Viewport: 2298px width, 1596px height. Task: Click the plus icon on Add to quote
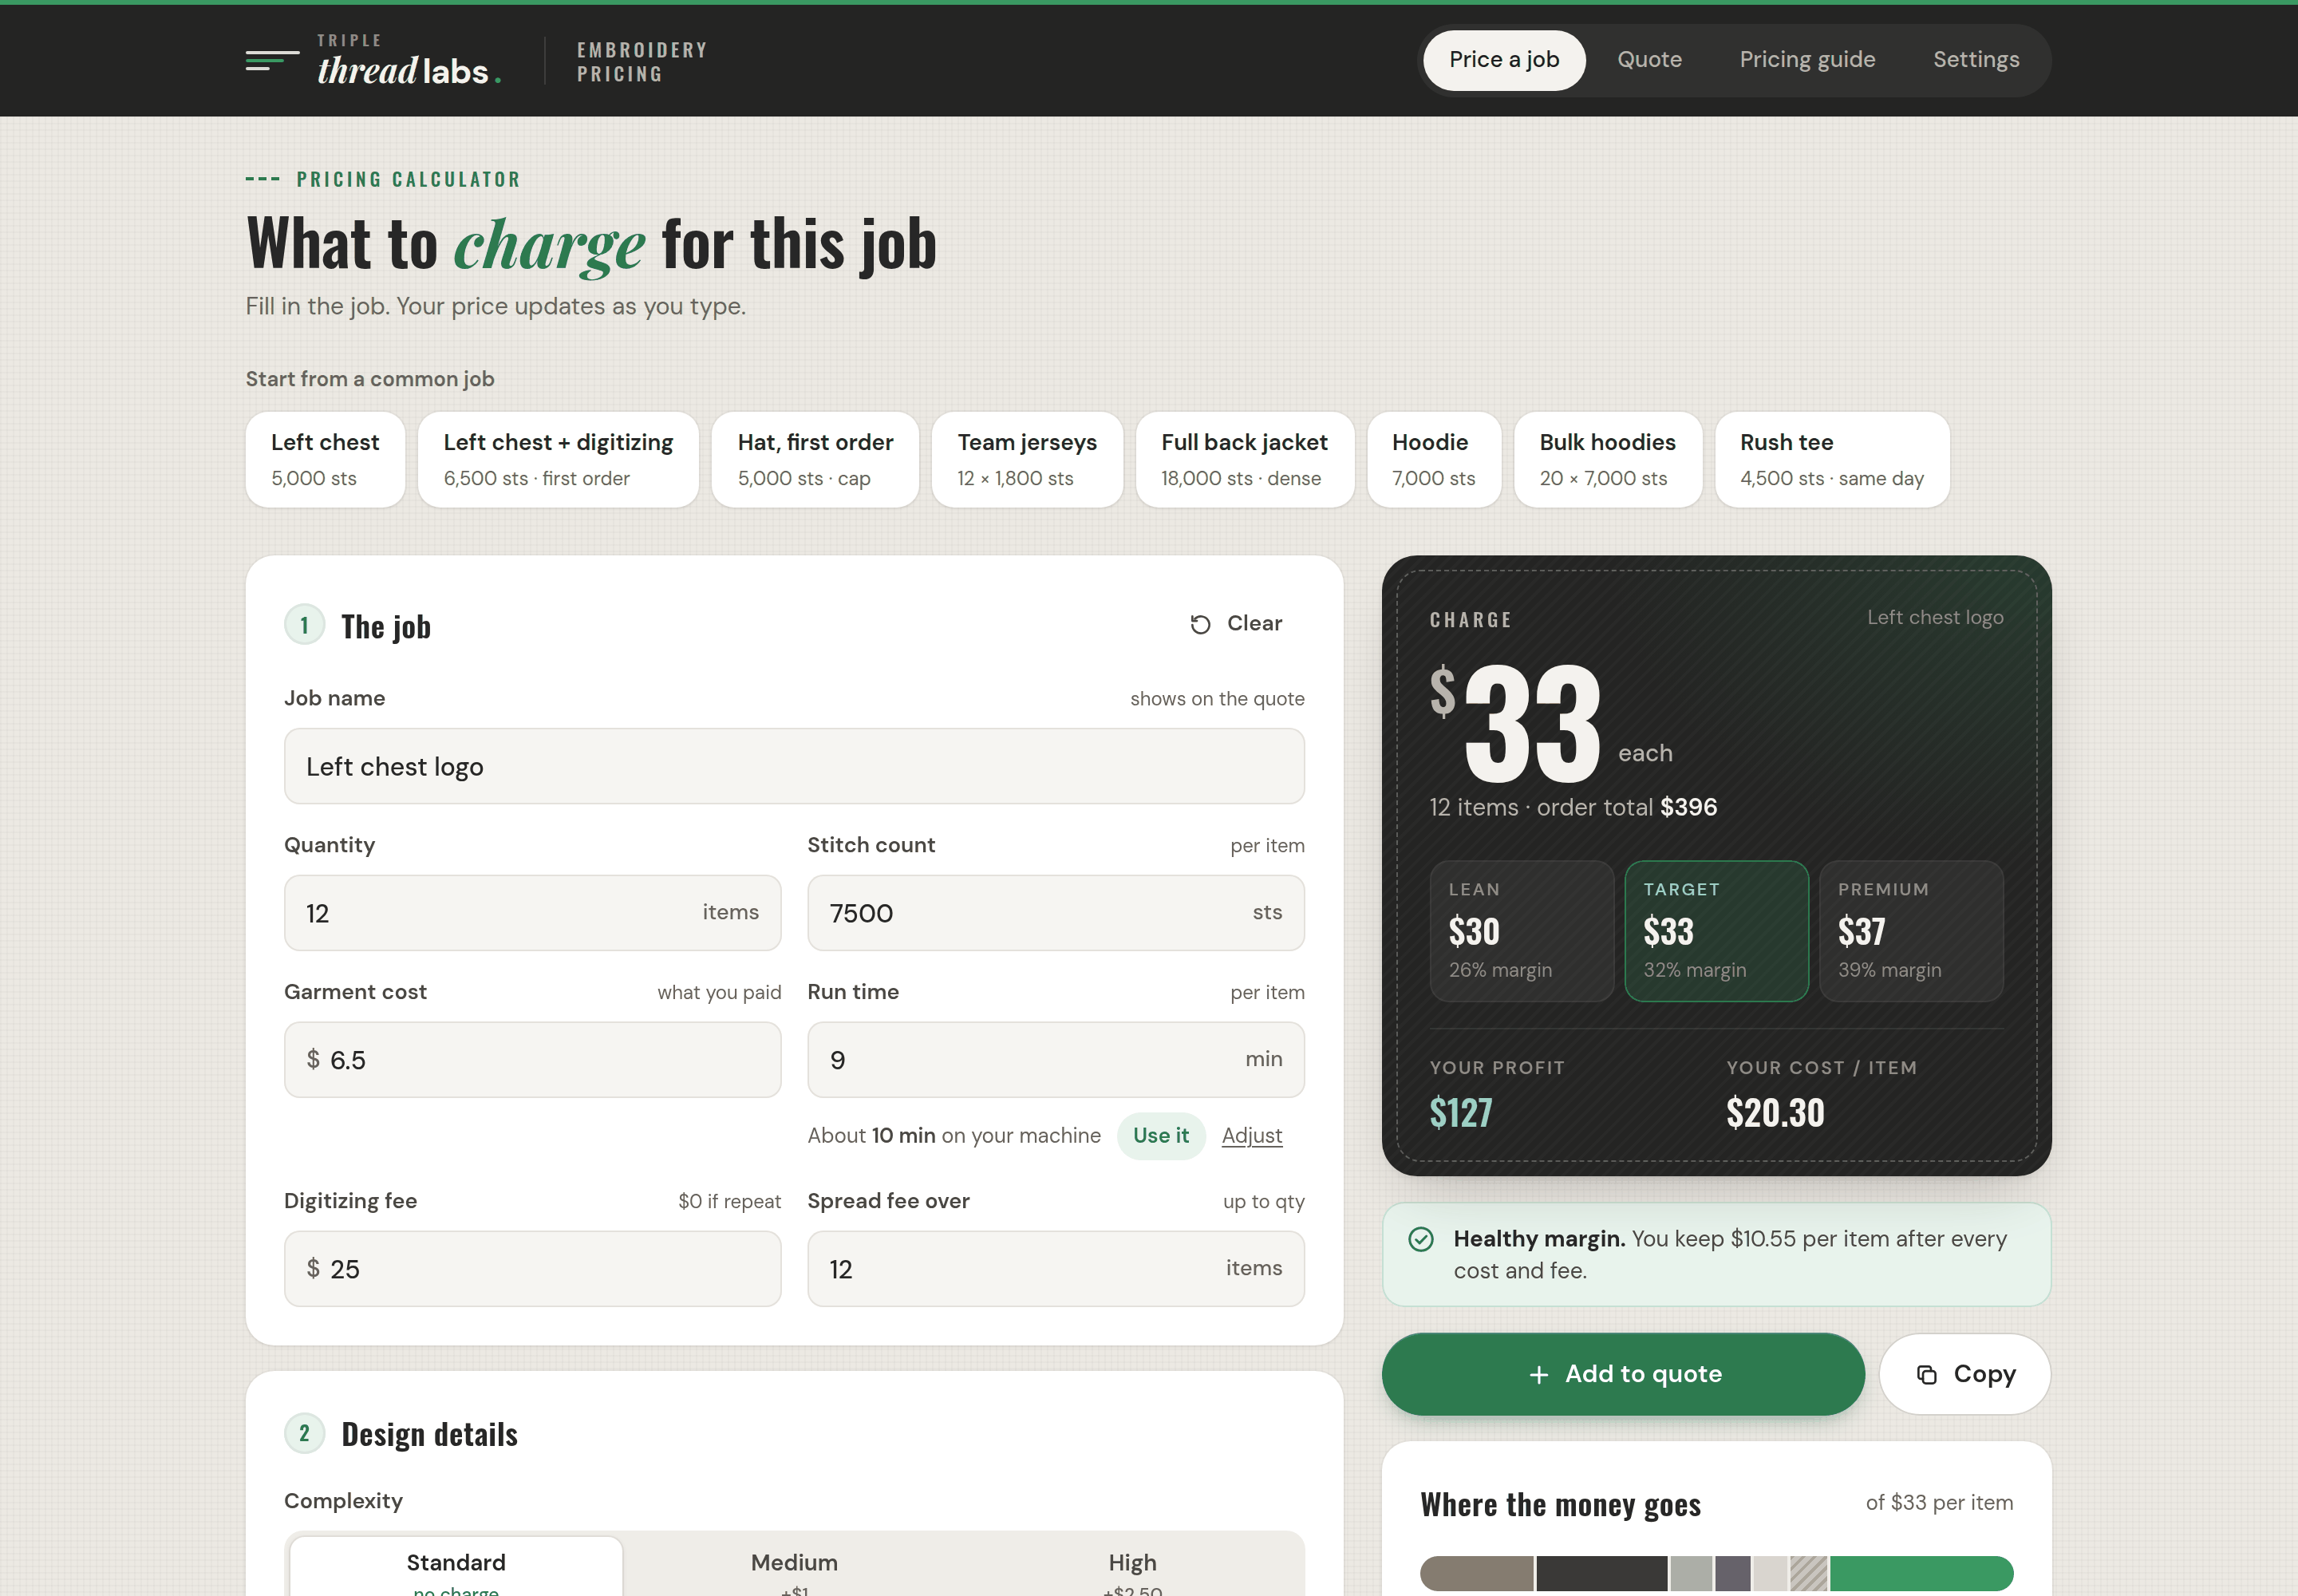point(1538,1374)
